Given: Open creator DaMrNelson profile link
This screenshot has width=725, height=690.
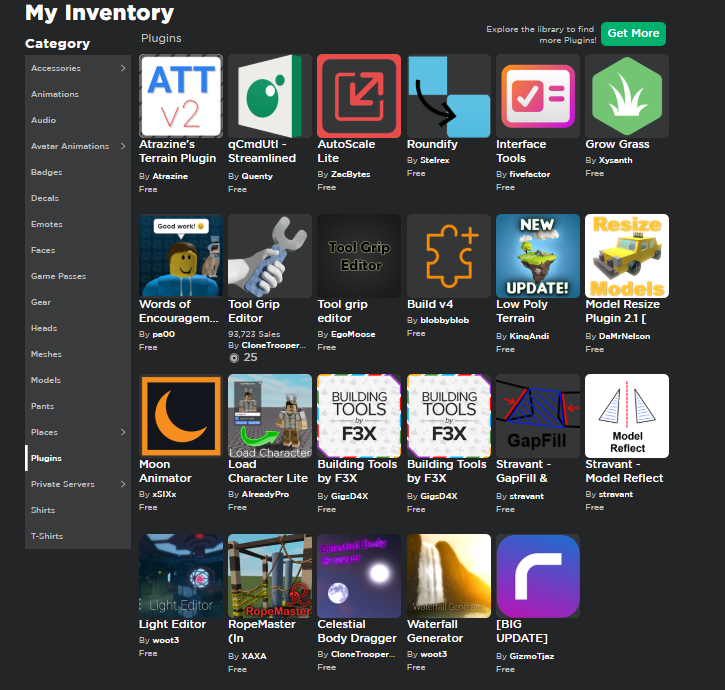Looking at the screenshot, I should click(624, 336).
